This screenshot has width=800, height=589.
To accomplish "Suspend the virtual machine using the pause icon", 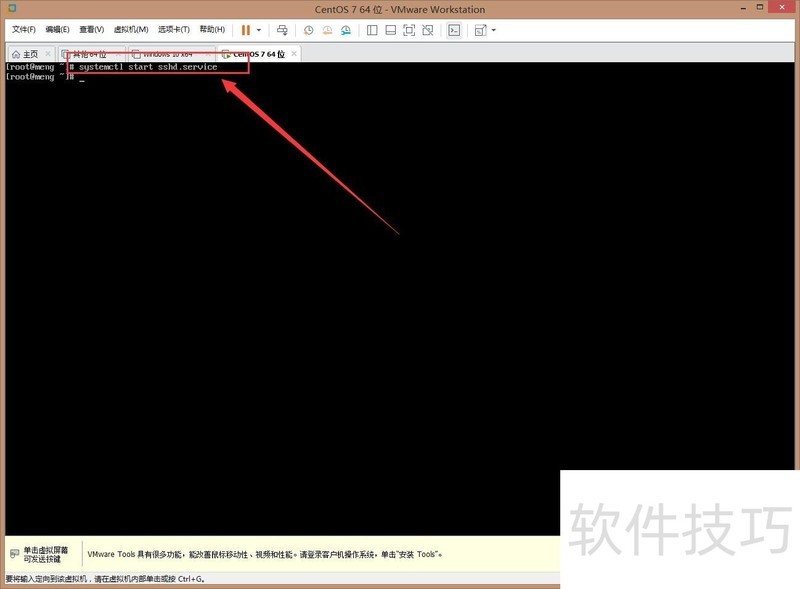I will [244, 30].
